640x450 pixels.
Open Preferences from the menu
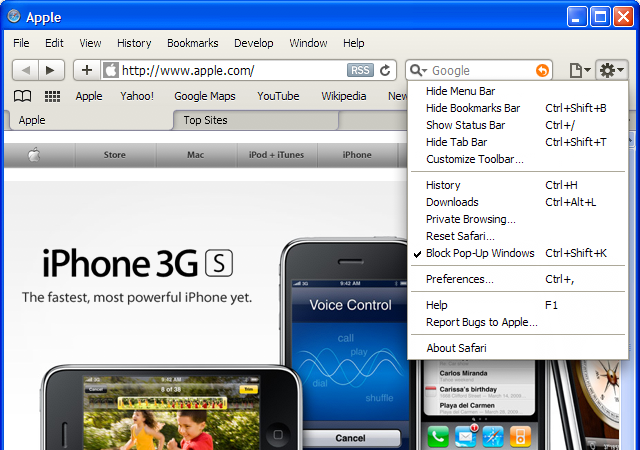(518, 279)
